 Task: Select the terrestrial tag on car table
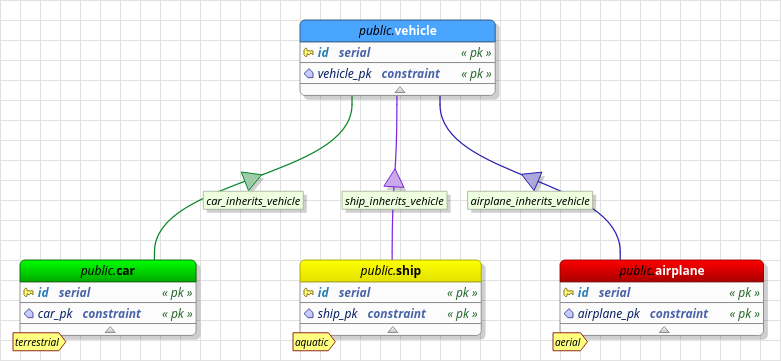tap(39, 342)
